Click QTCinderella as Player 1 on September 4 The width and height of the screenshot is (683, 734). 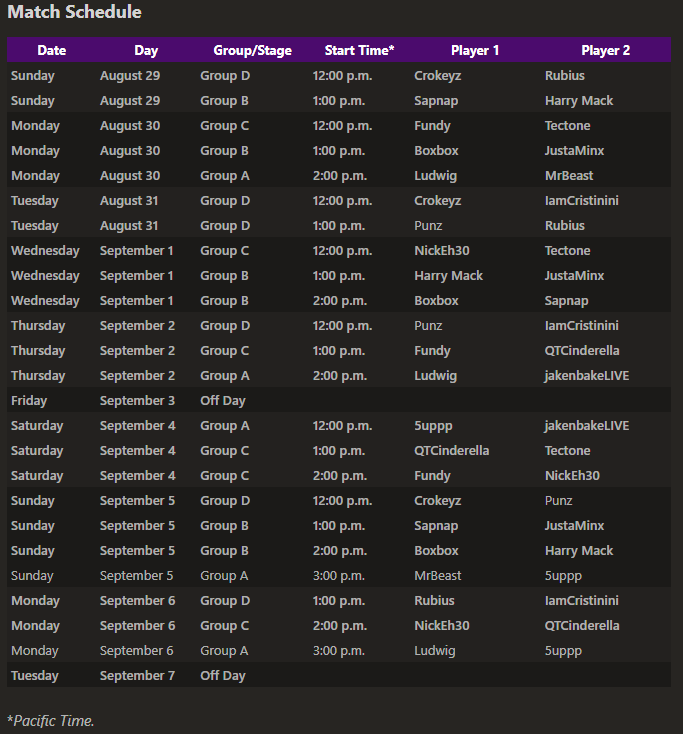point(451,450)
